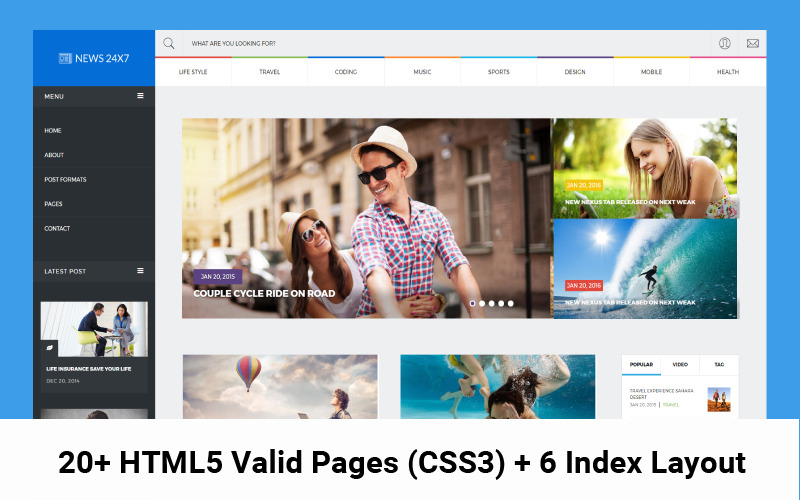Open the Travel category
The width and height of the screenshot is (800, 500).
click(x=269, y=72)
